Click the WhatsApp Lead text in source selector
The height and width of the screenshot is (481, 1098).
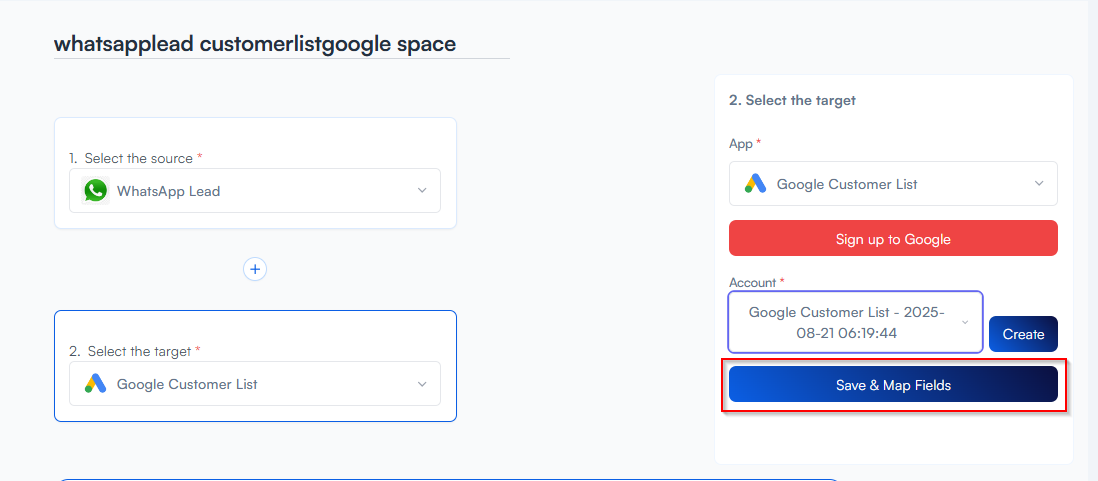click(168, 191)
